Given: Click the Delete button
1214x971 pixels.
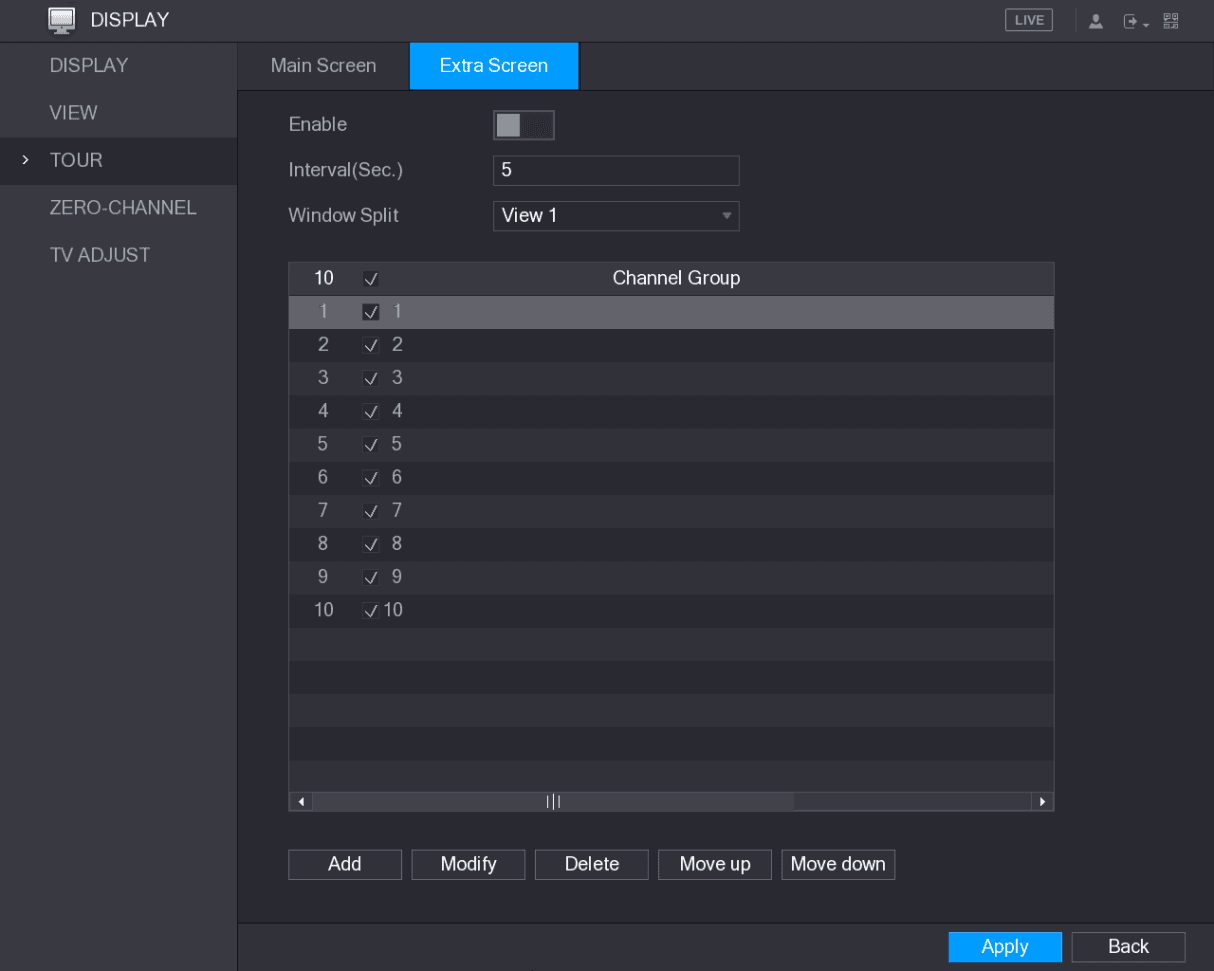Looking at the screenshot, I should tap(592, 864).
